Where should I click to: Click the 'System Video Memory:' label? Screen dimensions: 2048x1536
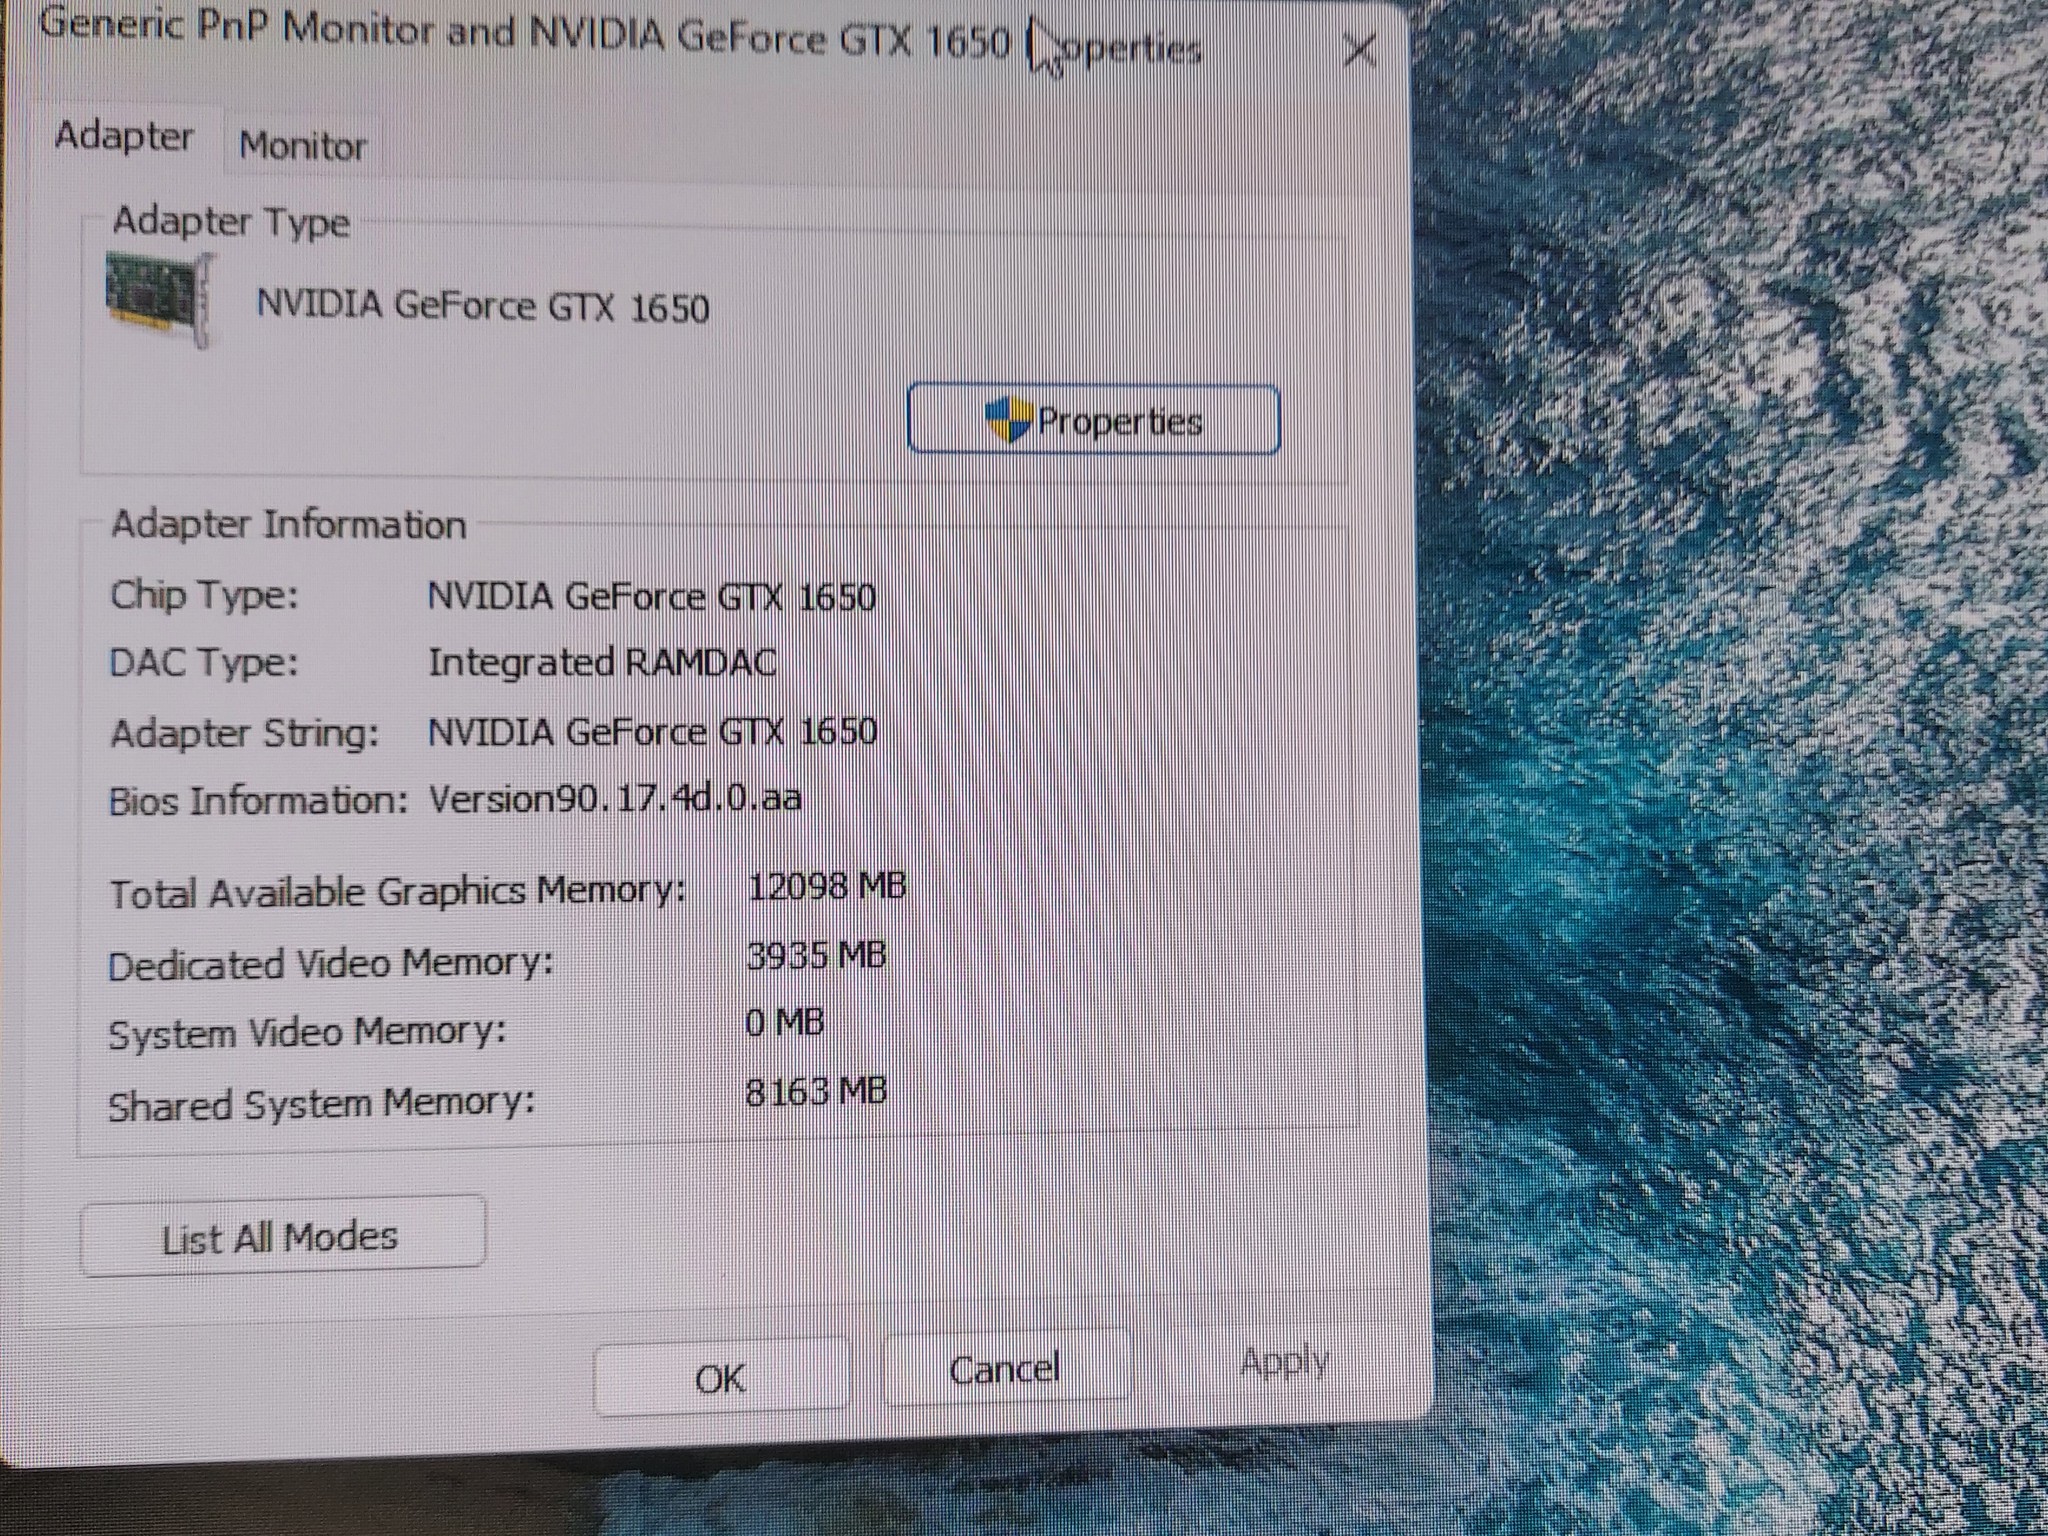click(307, 1033)
